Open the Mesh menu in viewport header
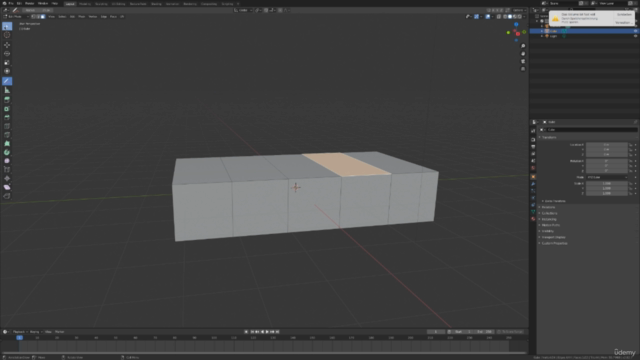 point(82,17)
